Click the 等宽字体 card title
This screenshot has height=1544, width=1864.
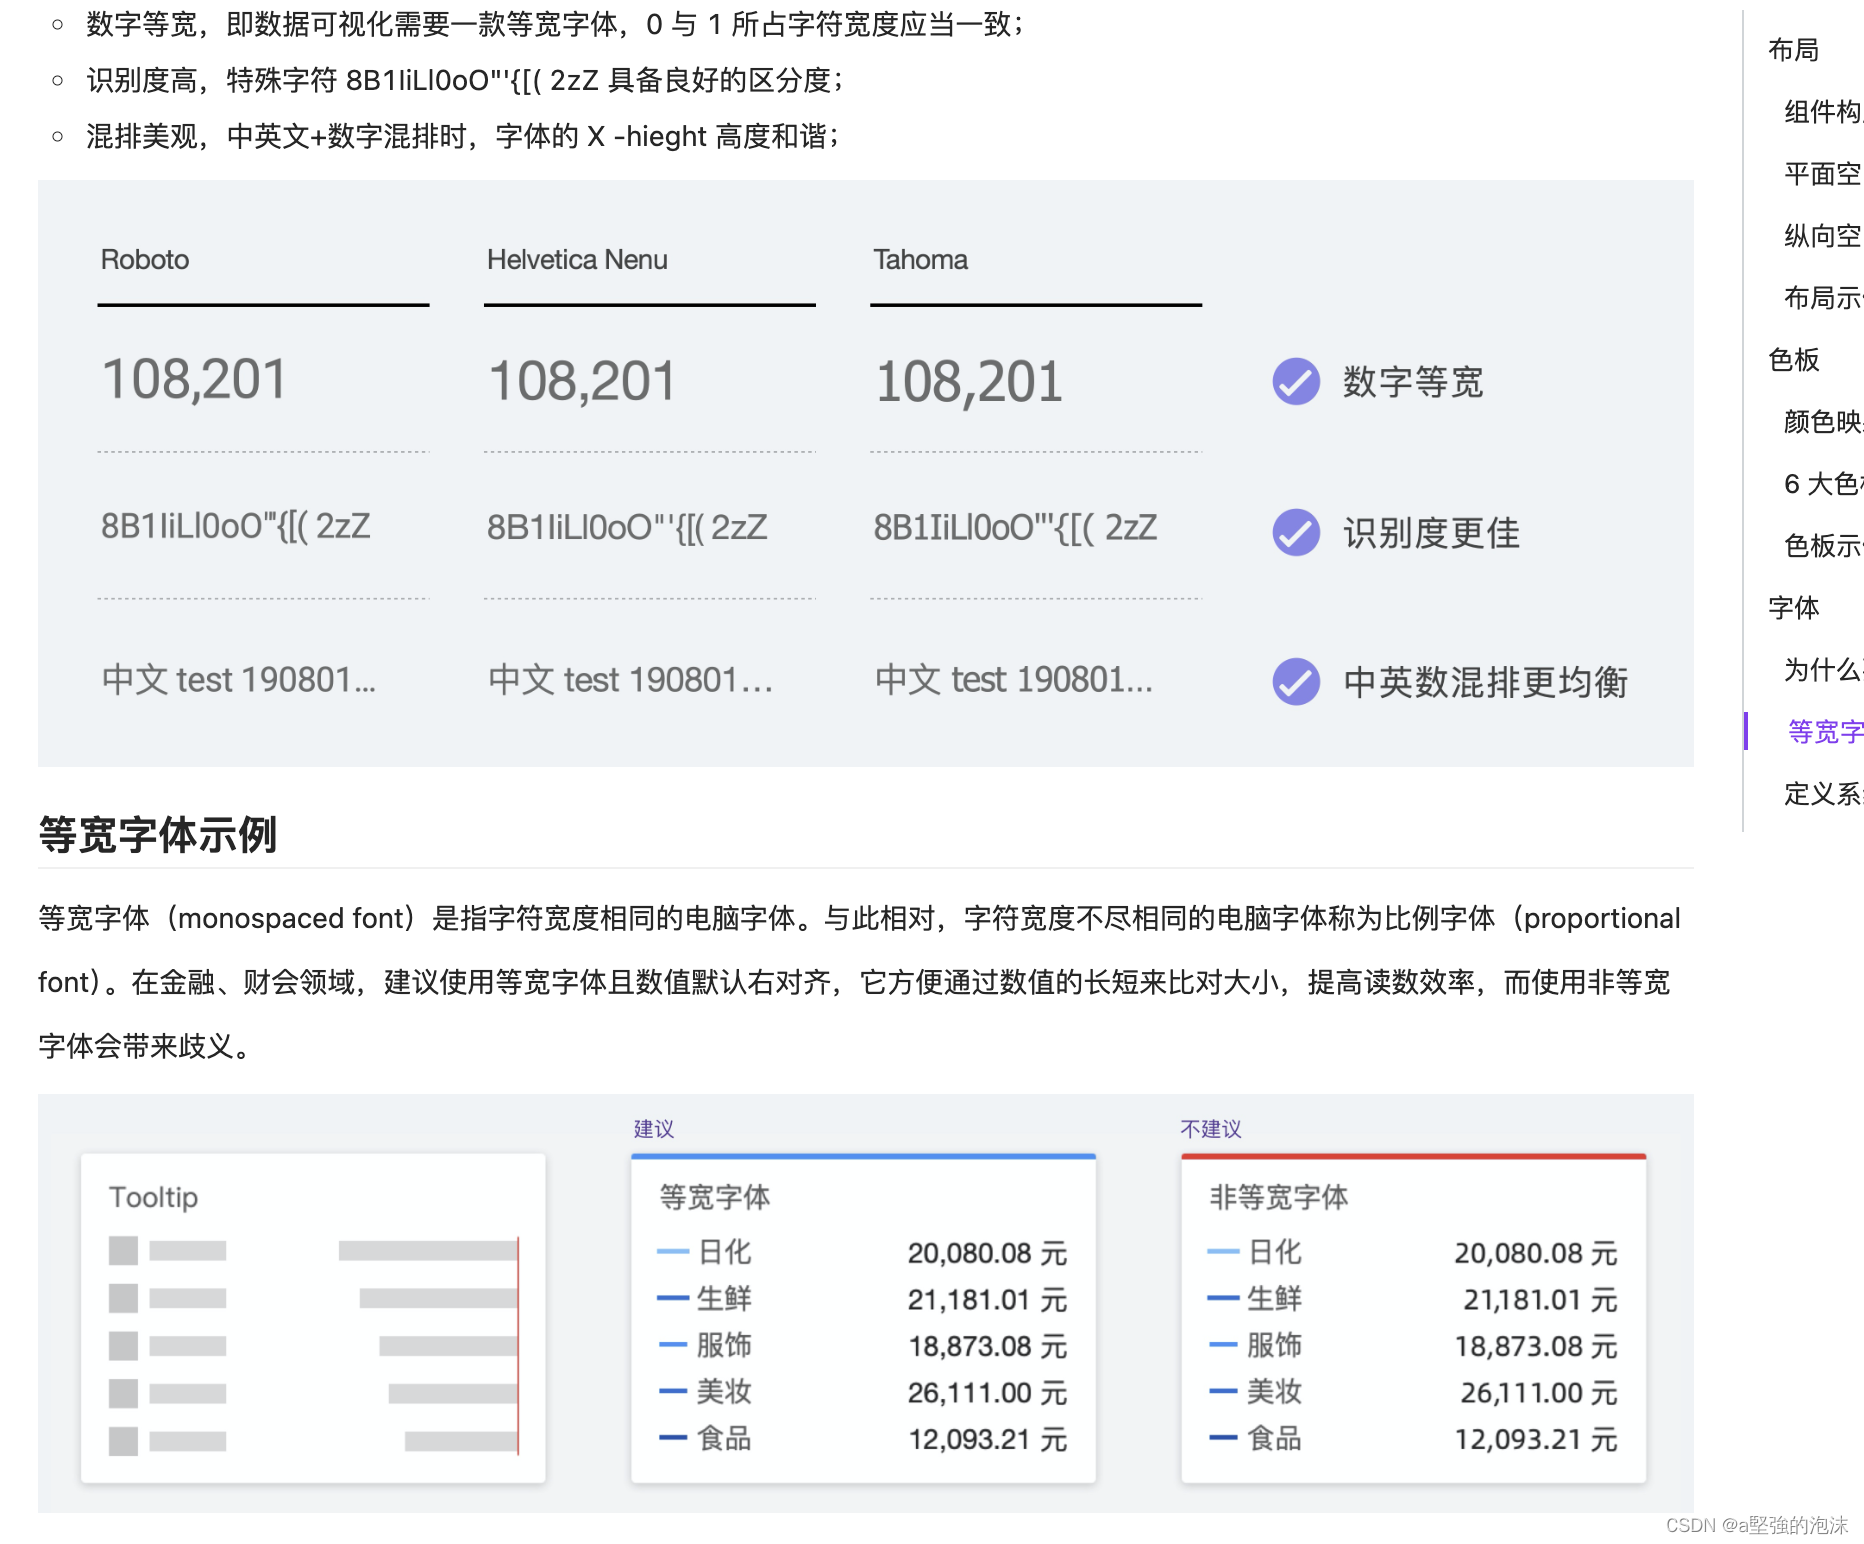coord(714,1197)
